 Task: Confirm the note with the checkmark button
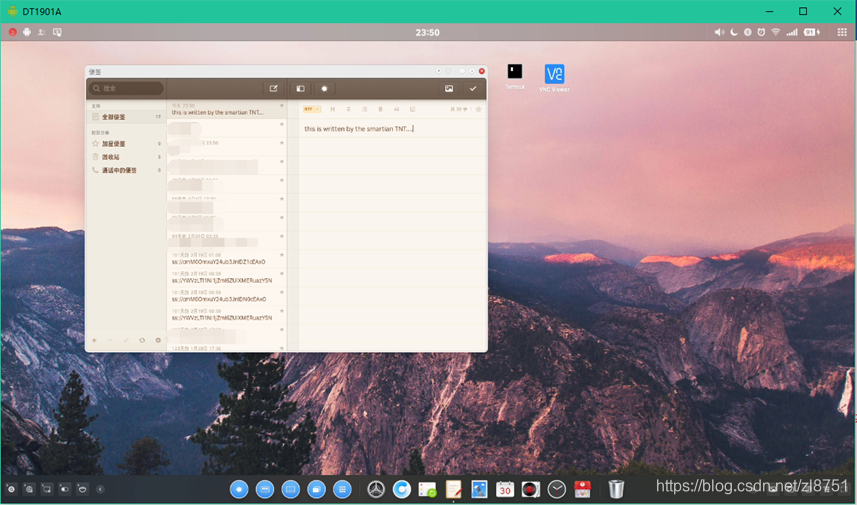(x=473, y=89)
